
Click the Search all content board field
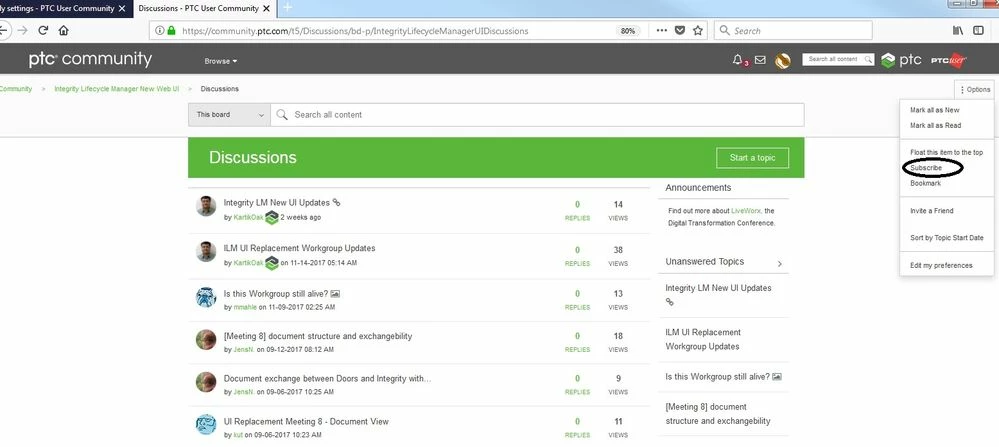[x=537, y=115]
